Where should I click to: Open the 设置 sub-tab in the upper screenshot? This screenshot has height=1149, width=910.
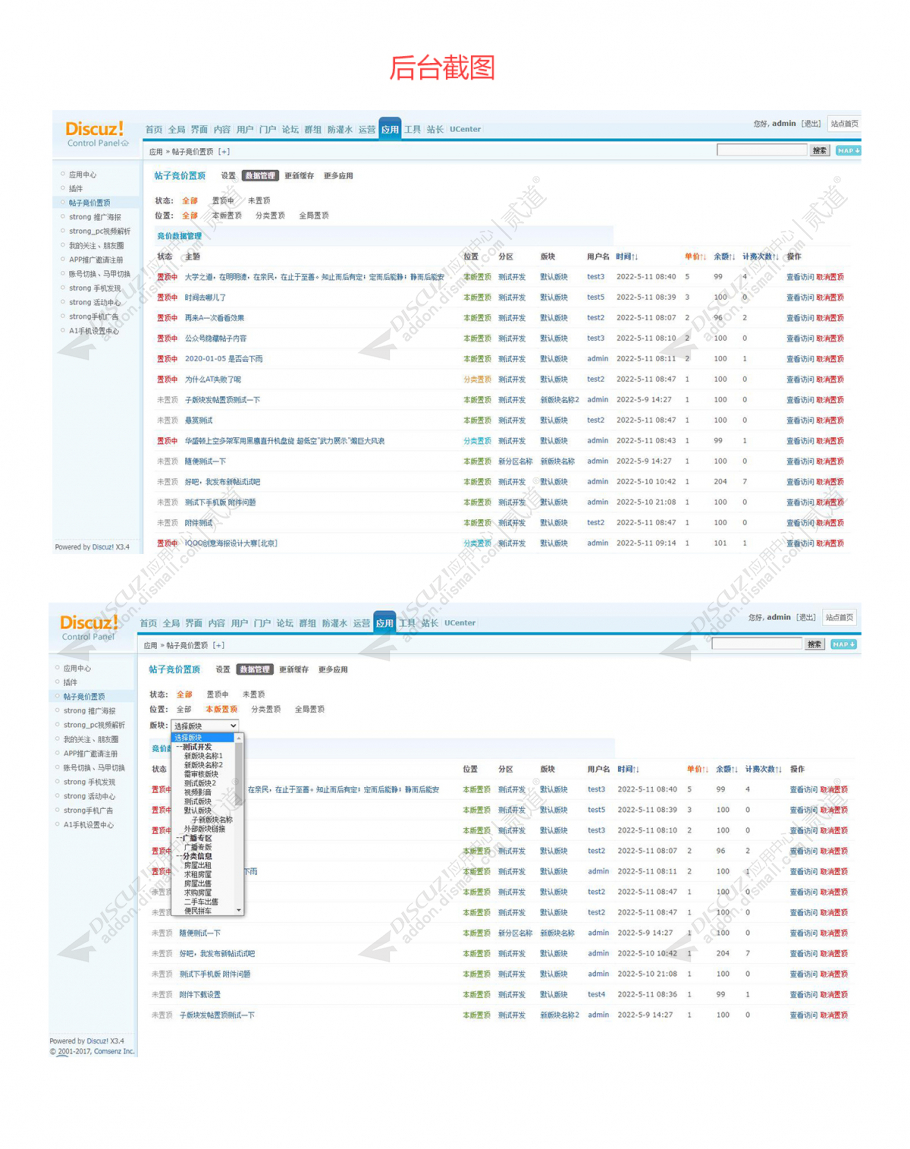tap(229, 176)
